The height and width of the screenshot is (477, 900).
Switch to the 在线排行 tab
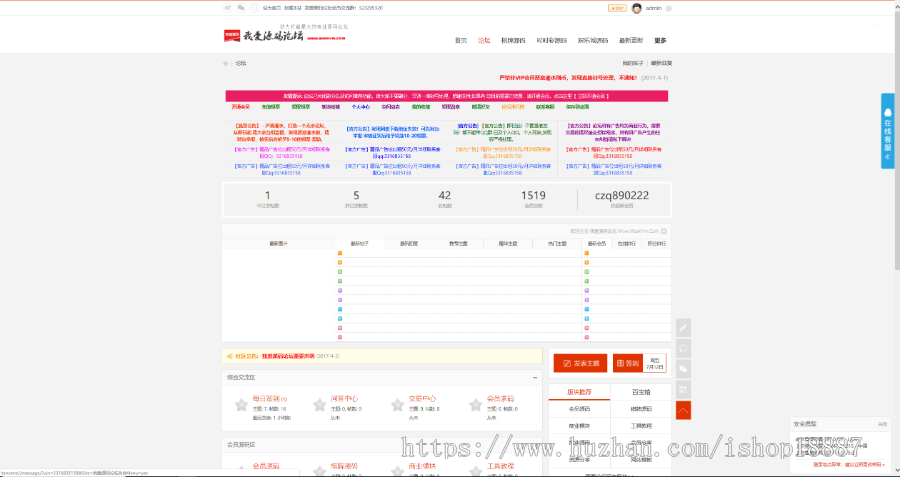click(626, 243)
